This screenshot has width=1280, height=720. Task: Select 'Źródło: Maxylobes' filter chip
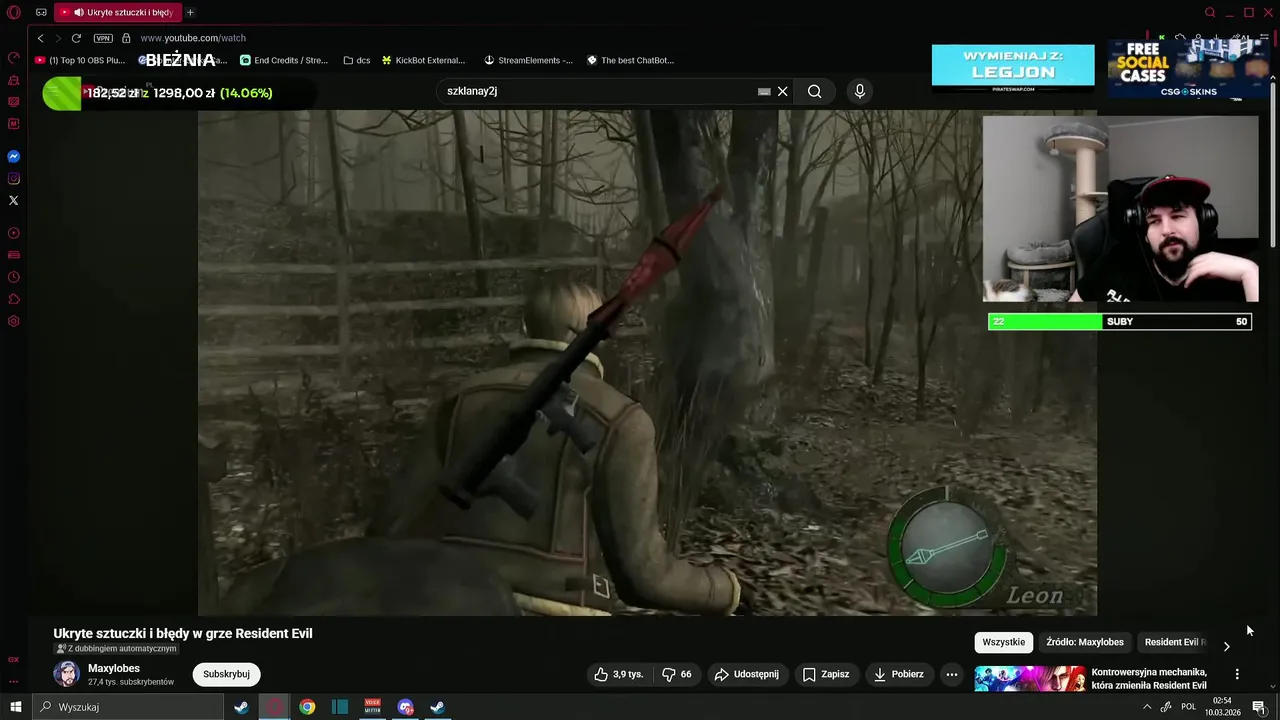[1085, 642]
